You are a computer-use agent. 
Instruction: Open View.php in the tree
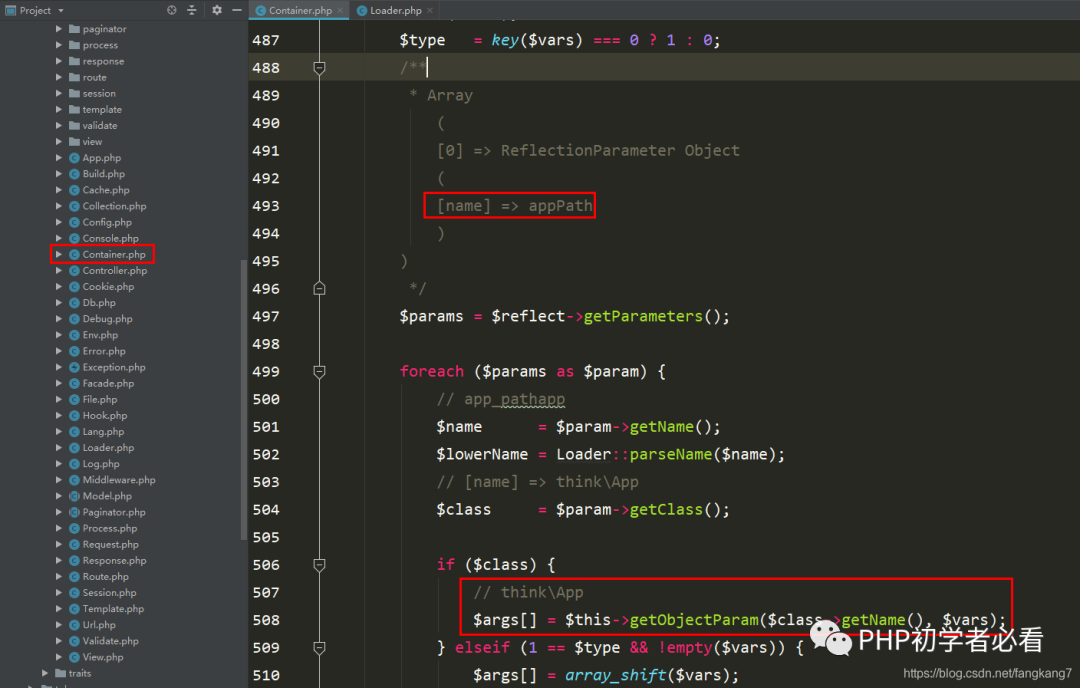103,657
